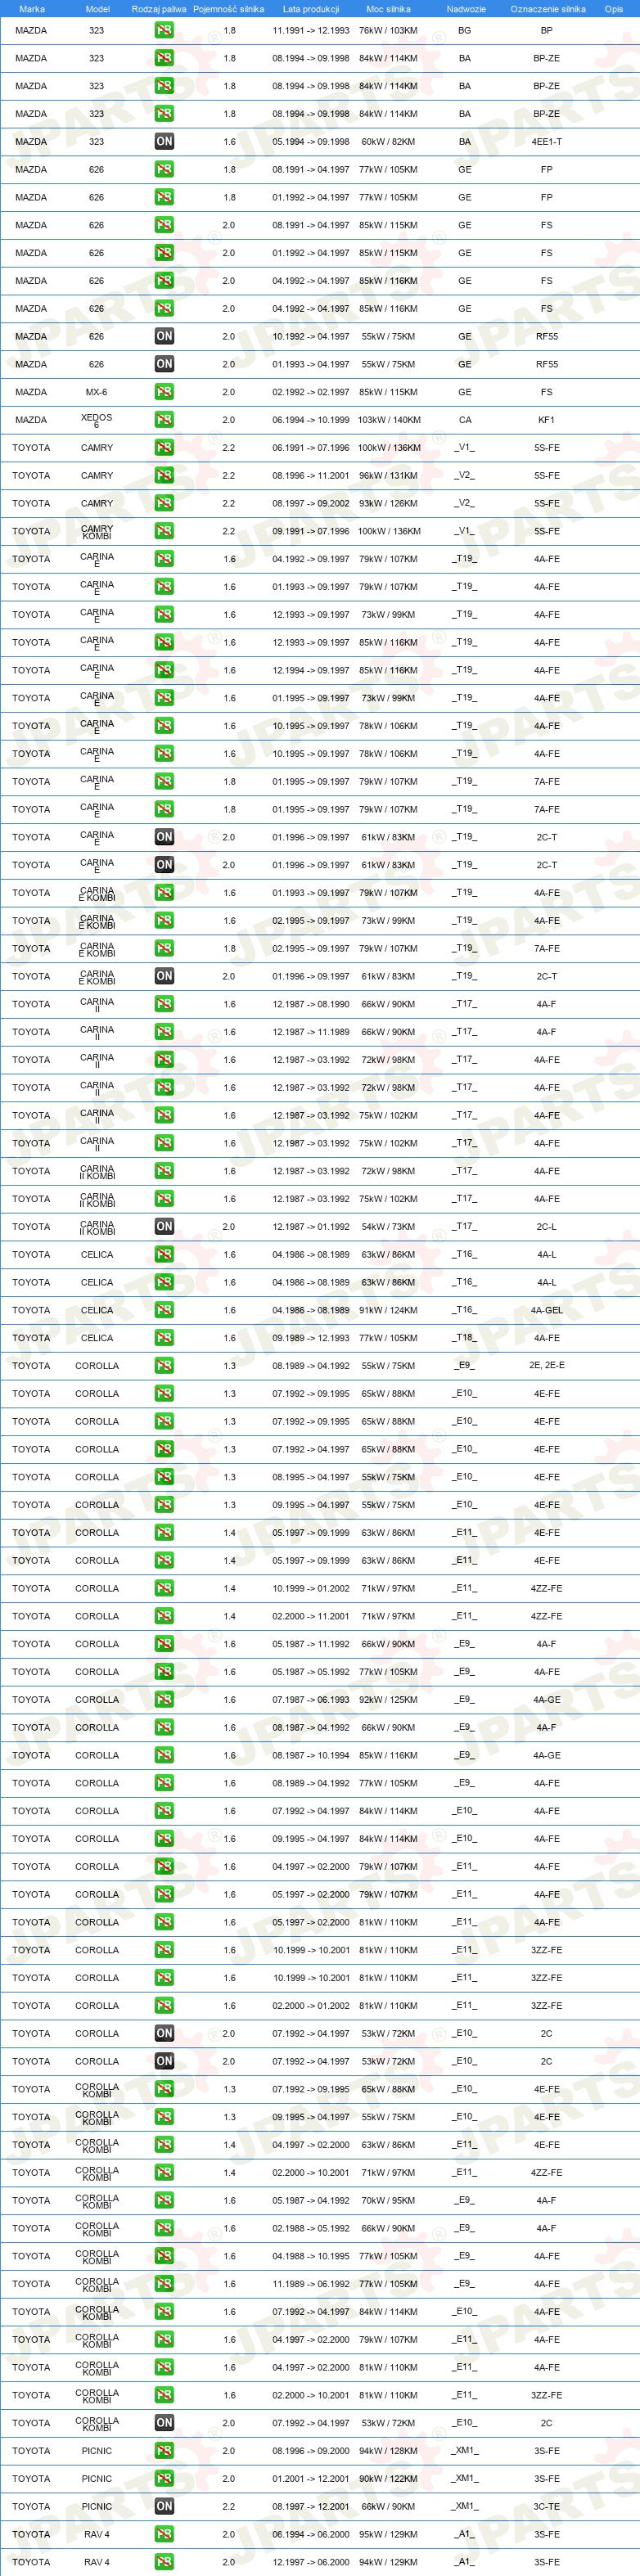Click petrol icon in Celica 09.1989 4A-FE row
The width and height of the screenshot is (640, 2576).
tap(164, 1338)
